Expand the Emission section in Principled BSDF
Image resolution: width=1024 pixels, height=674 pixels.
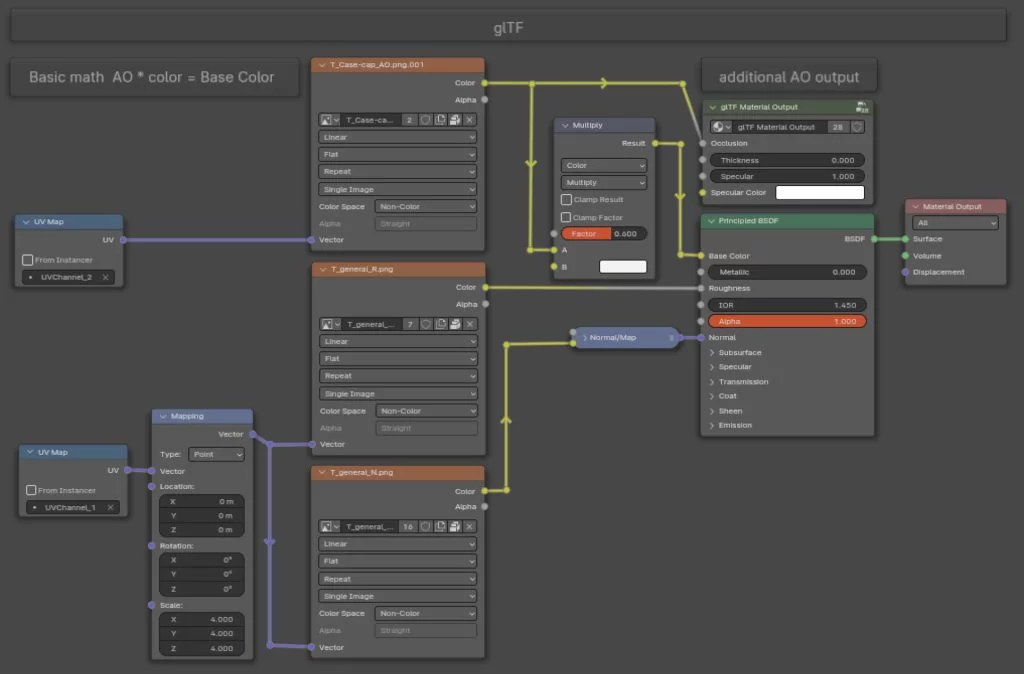tap(713, 425)
